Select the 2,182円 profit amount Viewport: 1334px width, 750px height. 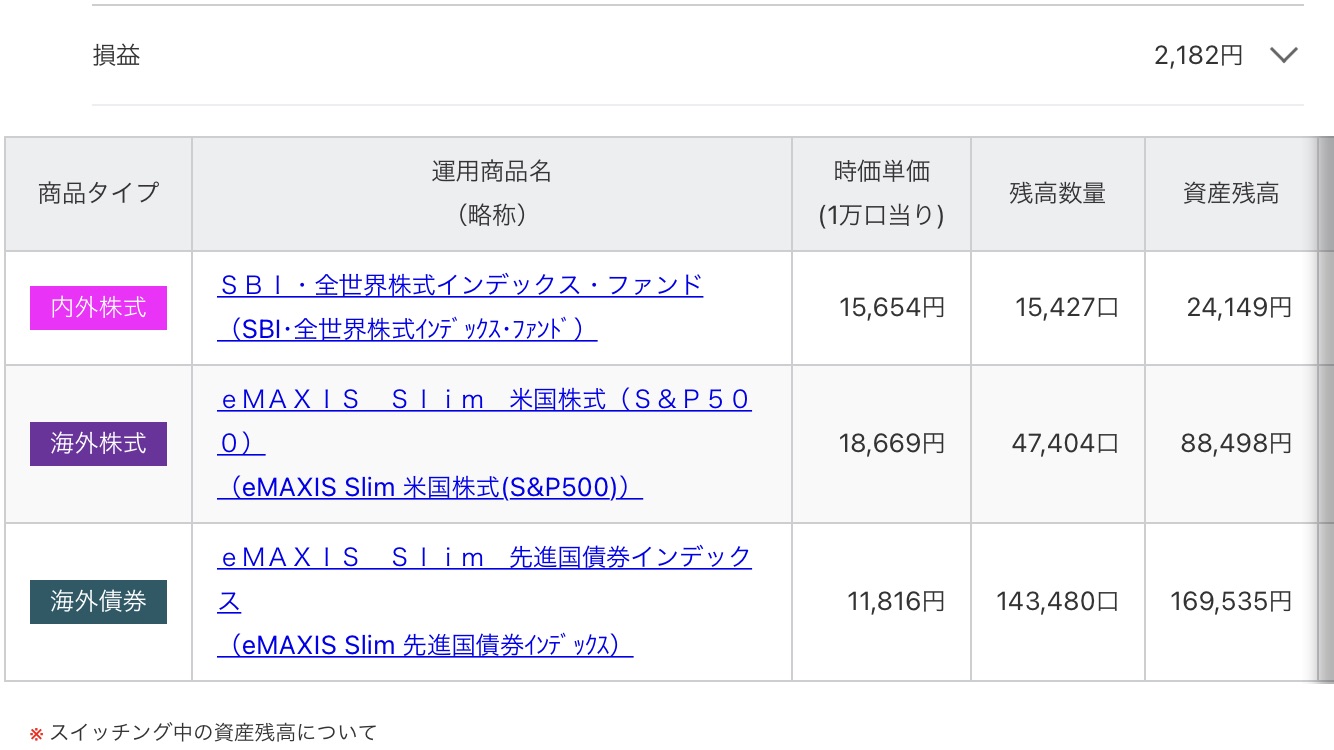point(1198,56)
